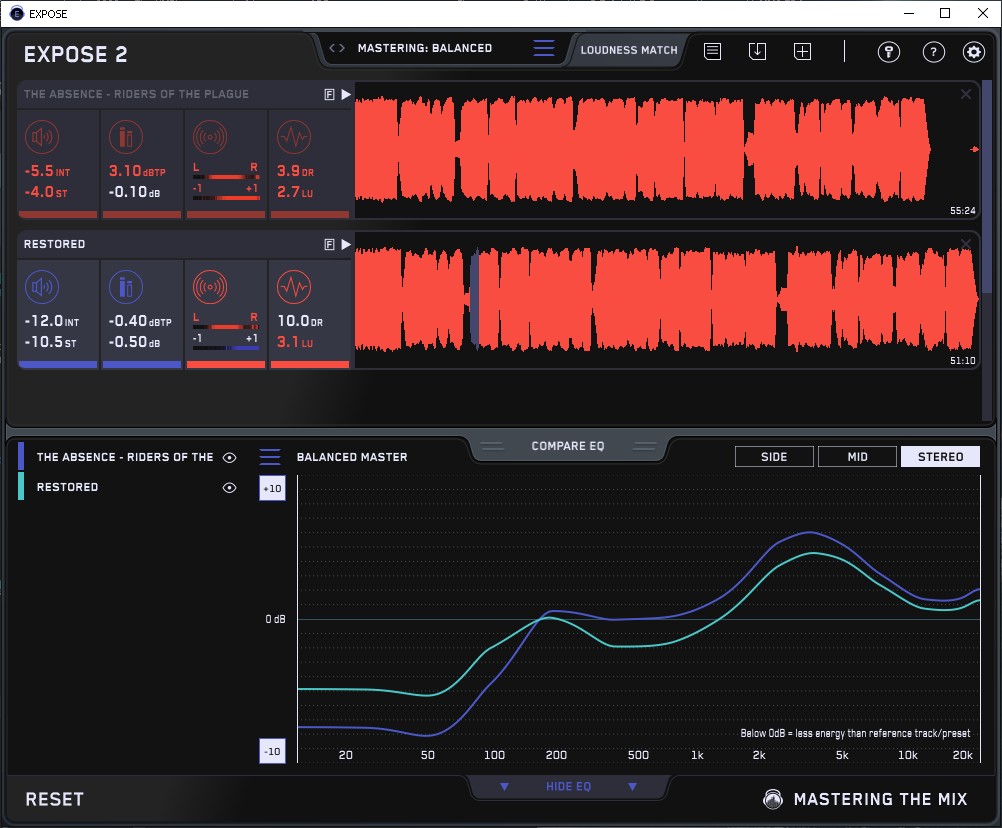This screenshot has width=1002, height=828.
Task: Click the 3.10 dBTP peak reading
Action: tap(137, 171)
